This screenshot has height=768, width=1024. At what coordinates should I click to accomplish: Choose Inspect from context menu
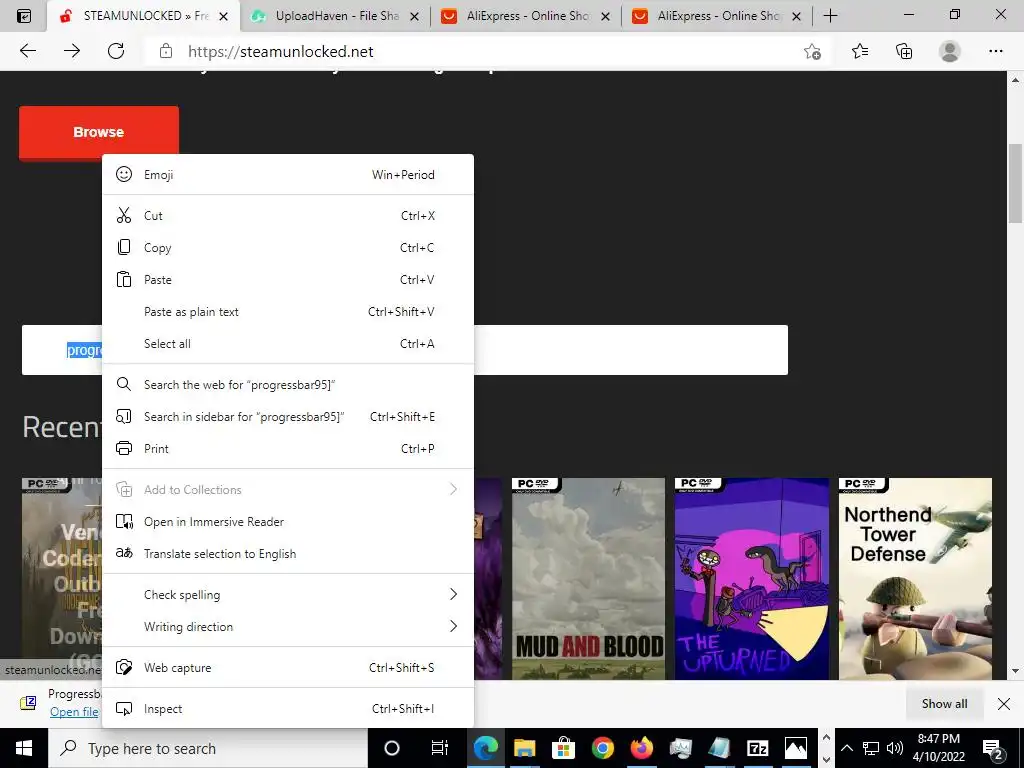(288, 709)
